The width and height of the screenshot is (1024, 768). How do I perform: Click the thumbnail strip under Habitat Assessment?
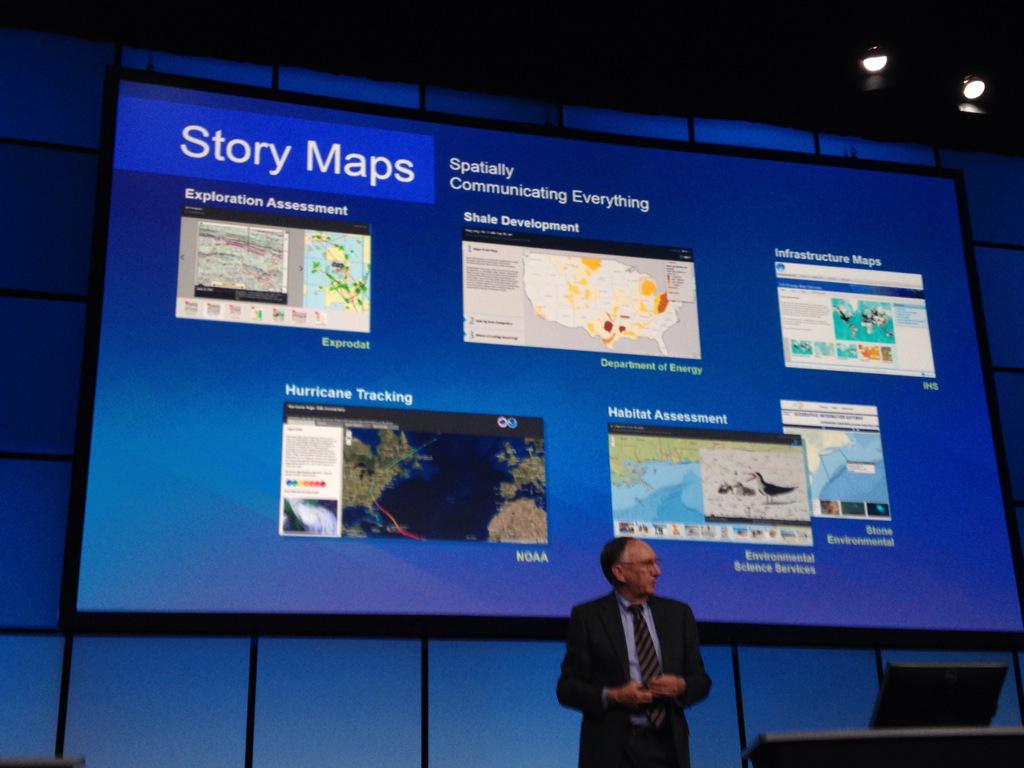[x=712, y=532]
